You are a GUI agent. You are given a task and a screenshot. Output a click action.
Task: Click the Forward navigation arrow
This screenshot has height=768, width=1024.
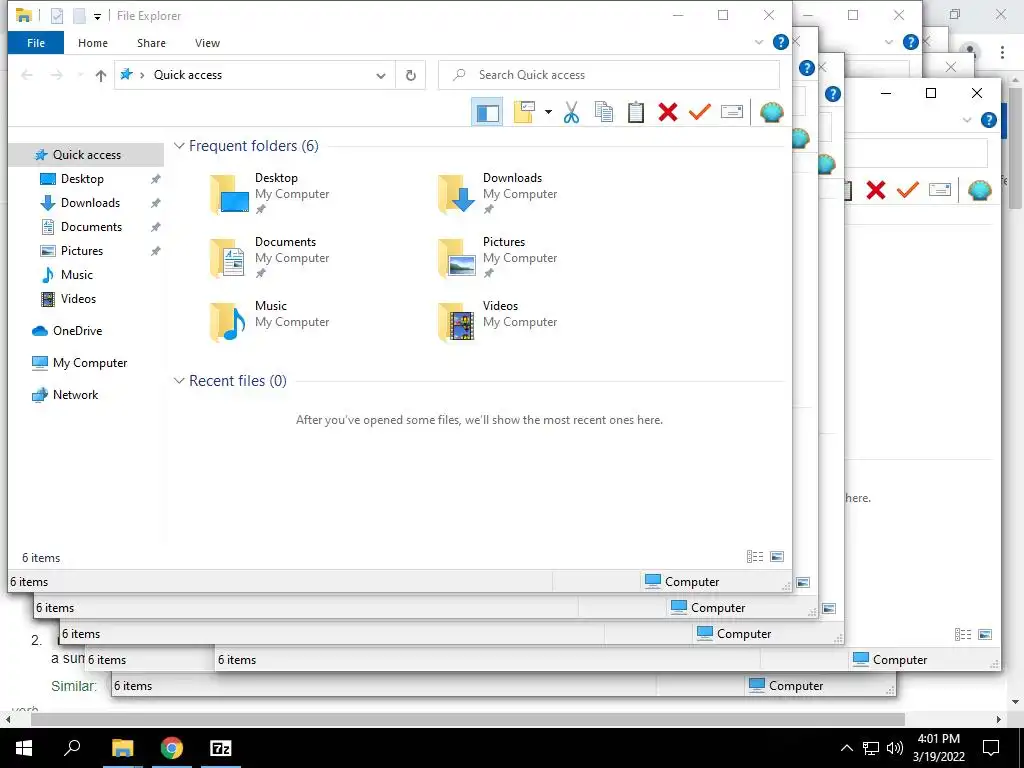57,75
